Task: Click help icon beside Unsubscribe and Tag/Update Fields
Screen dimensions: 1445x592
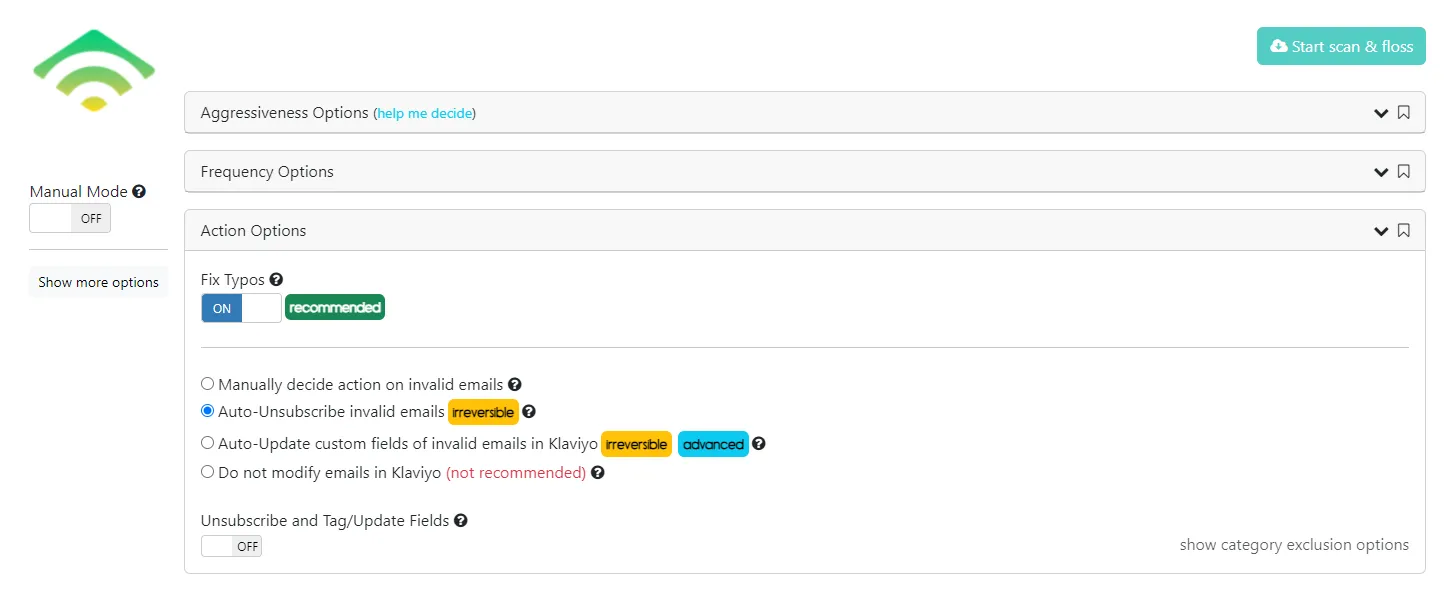Action: 461,521
